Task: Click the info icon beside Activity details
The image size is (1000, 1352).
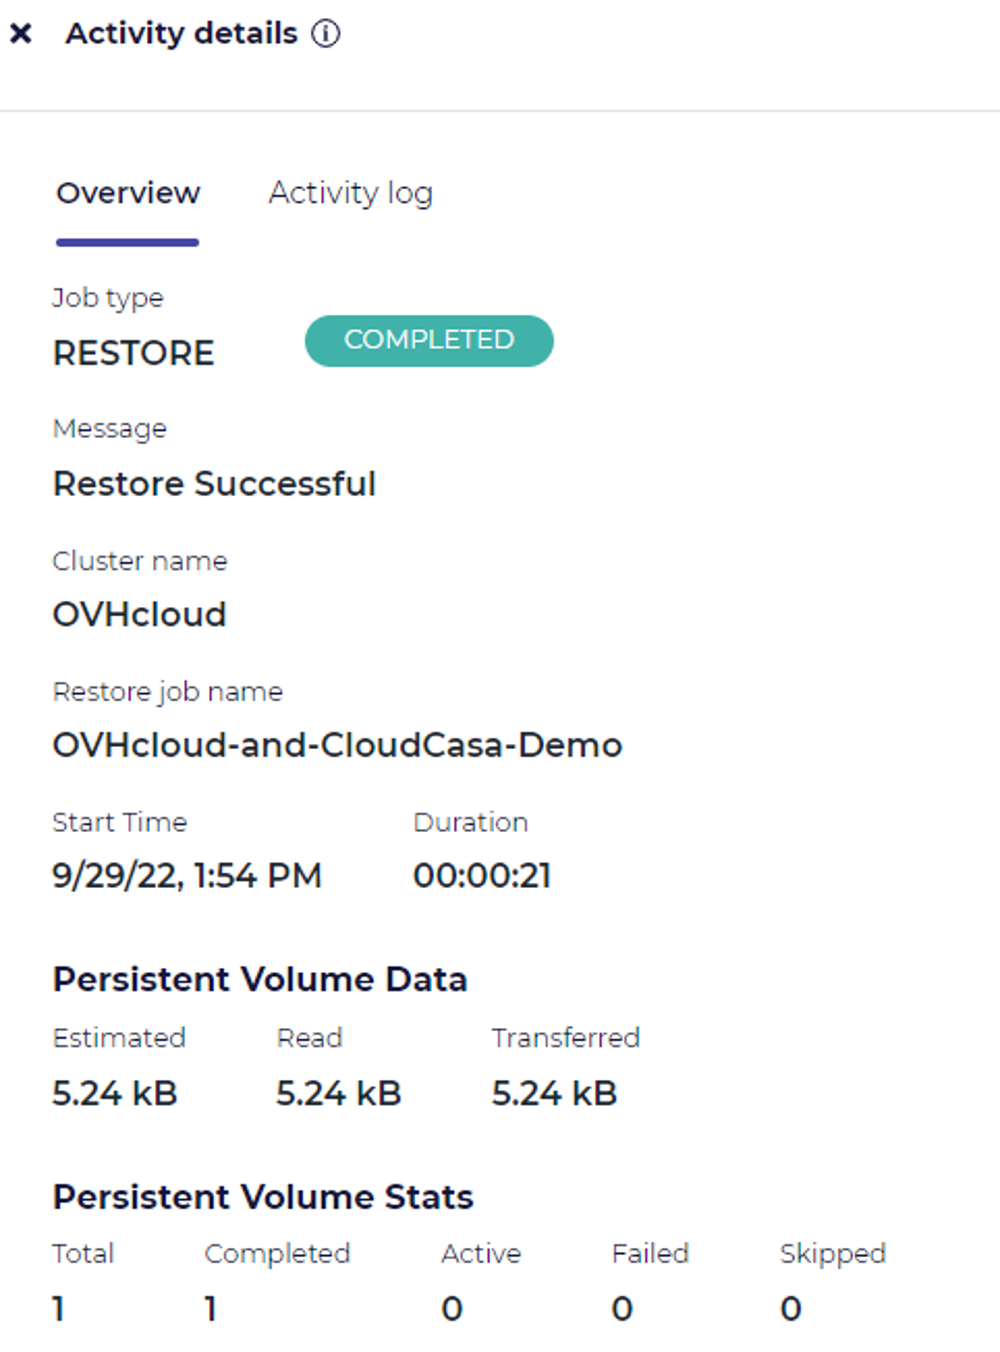Action: [326, 34]
